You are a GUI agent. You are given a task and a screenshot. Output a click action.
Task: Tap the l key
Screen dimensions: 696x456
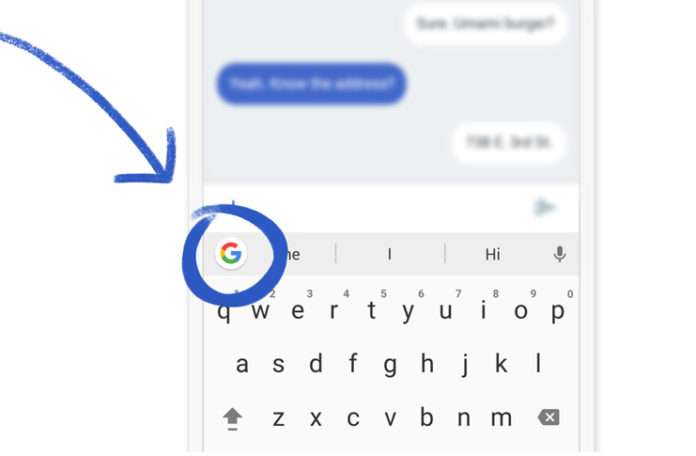(x=538, y=363)
